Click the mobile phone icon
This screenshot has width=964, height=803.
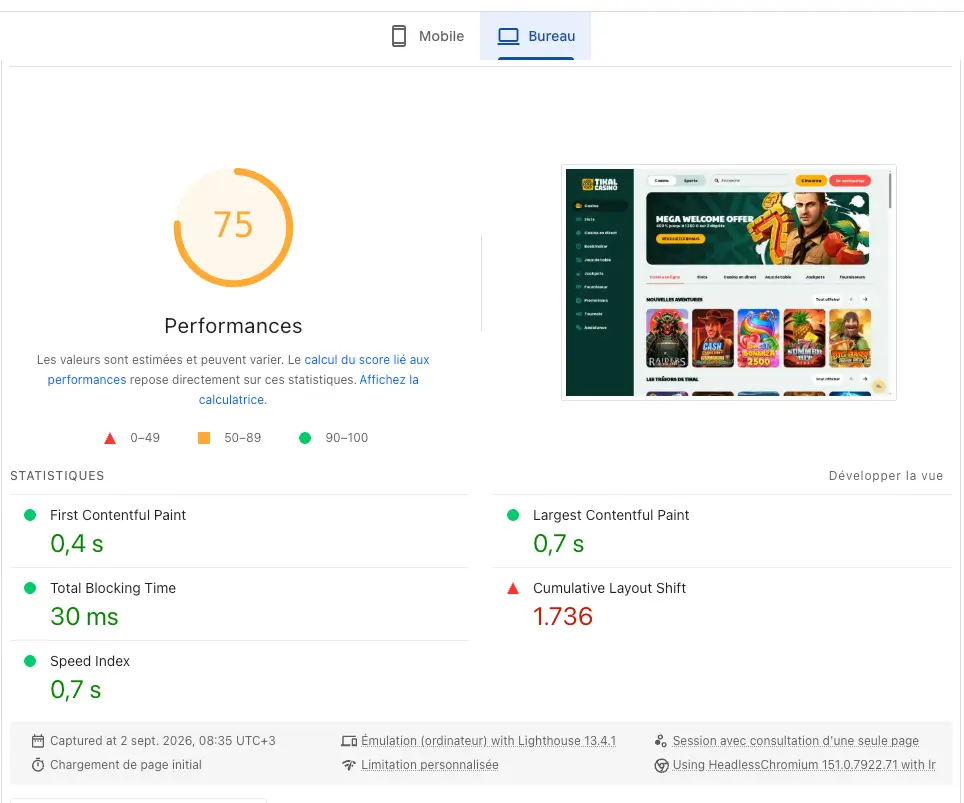click(399, 36)
